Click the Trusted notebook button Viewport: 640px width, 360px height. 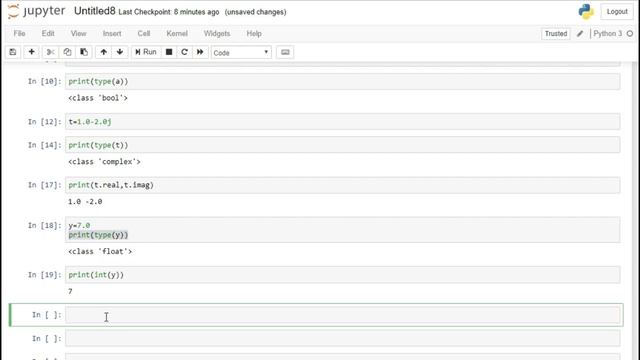coord(556,33)
